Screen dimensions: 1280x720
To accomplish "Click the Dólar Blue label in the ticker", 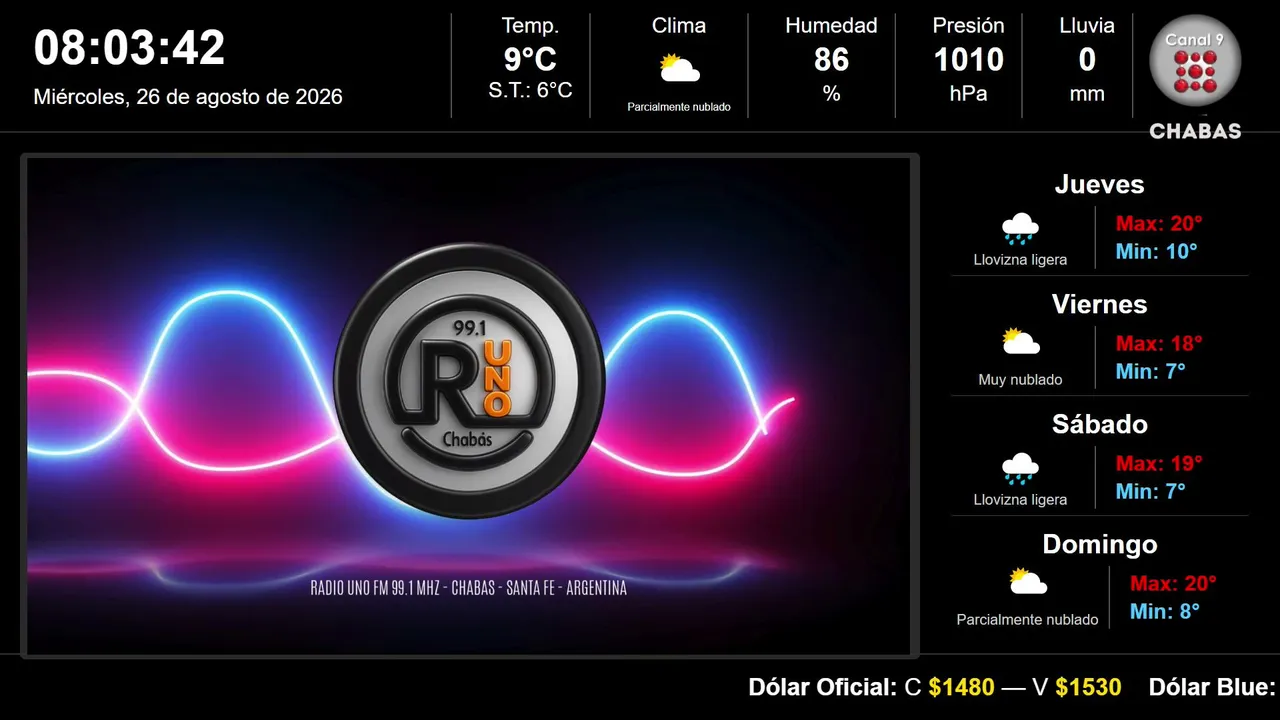I will click(x=1212, y=688).
